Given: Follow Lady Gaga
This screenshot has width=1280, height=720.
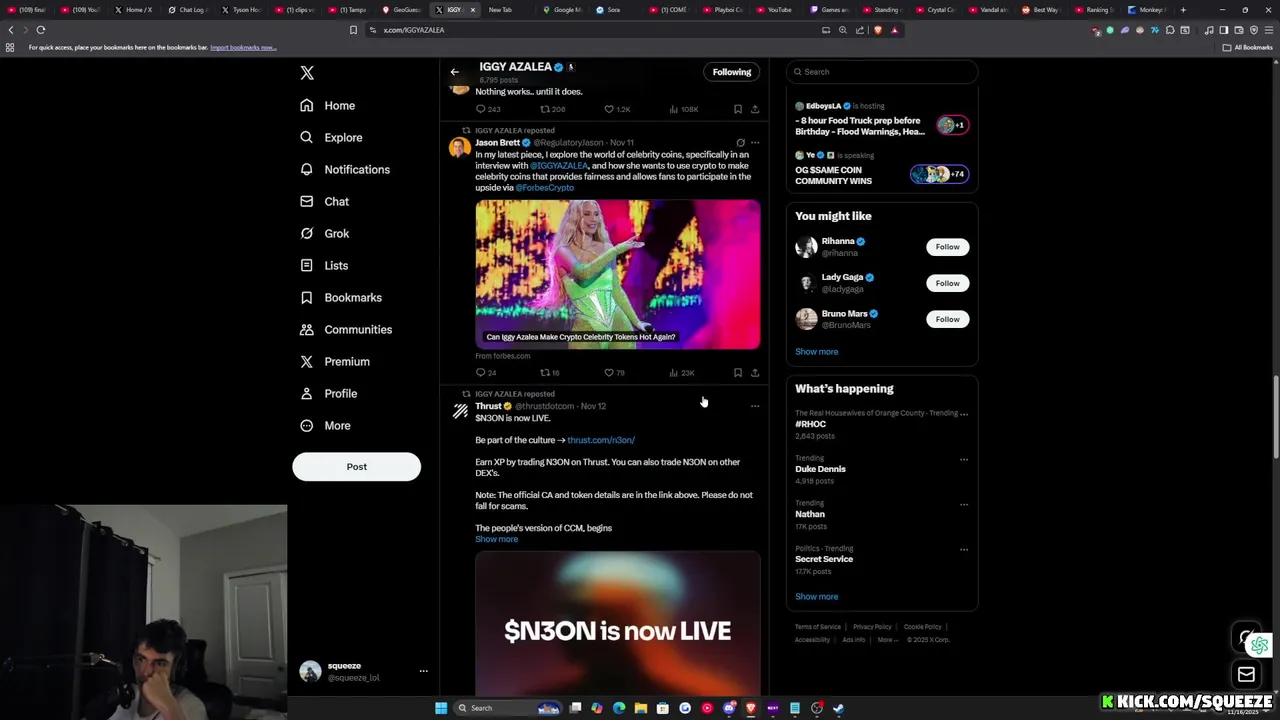Looking at the screenshot, I should [x=947, y=283].
